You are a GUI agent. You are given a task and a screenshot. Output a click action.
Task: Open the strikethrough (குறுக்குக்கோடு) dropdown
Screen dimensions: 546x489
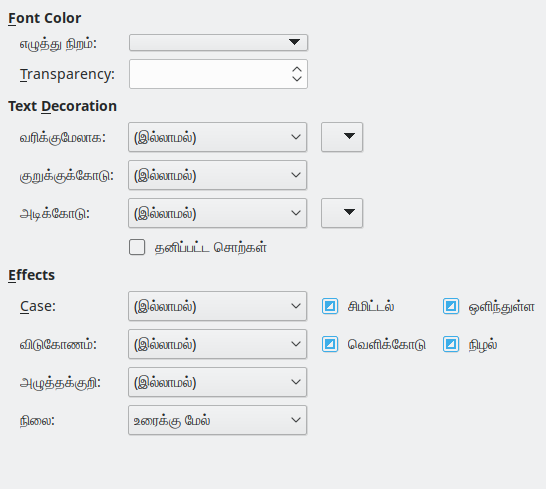click(217, 175)
